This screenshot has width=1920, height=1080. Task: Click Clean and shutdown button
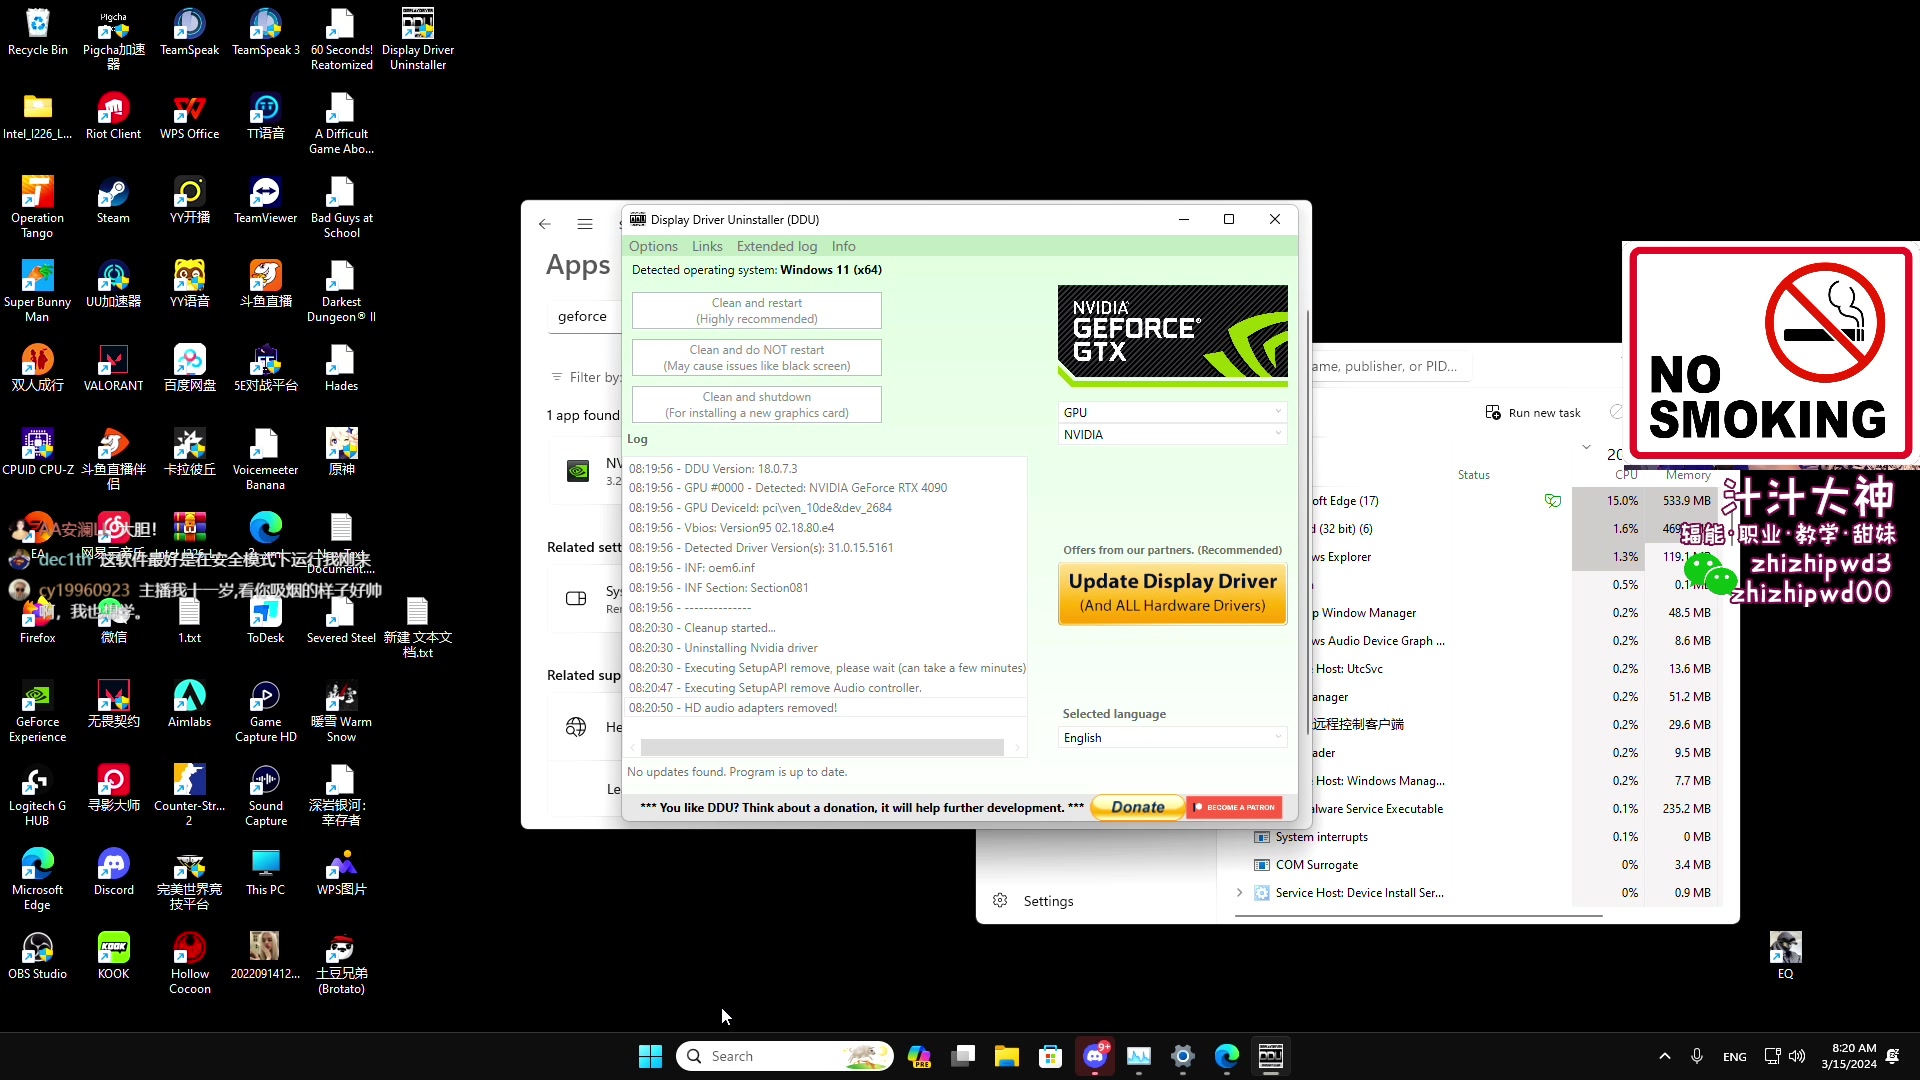point(757,405)
